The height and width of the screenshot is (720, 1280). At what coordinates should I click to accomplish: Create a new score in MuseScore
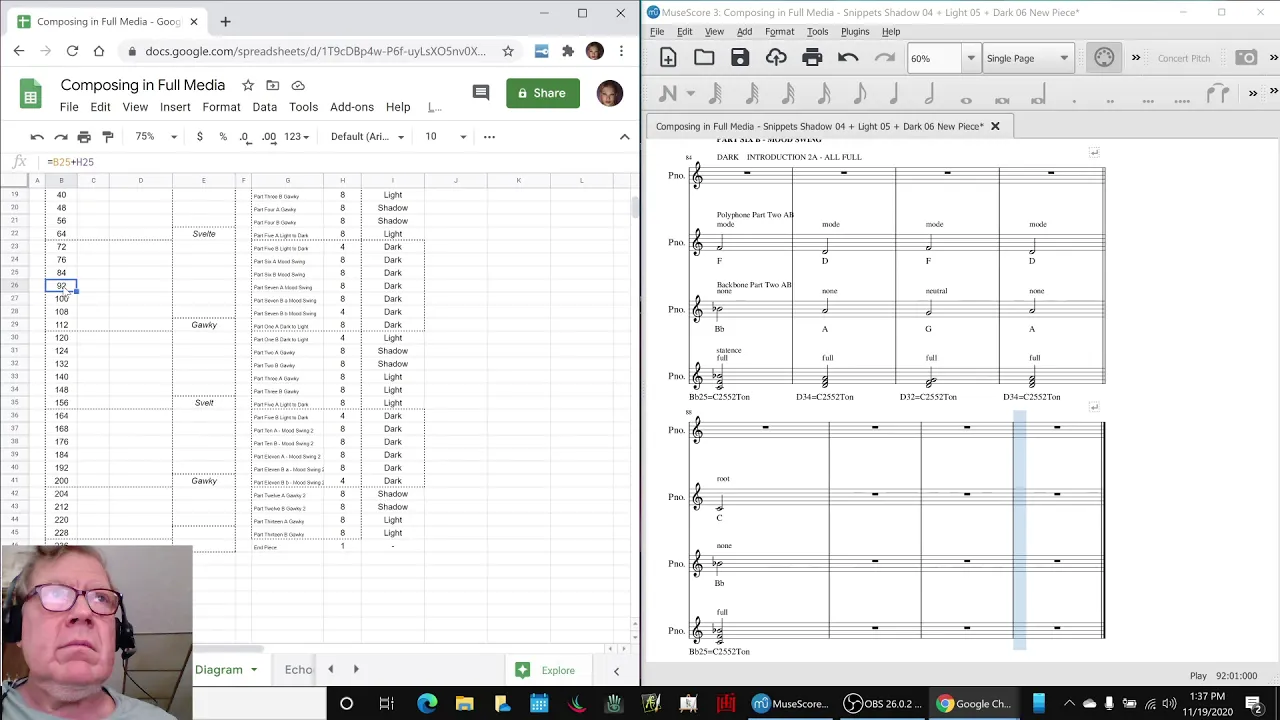[669, 58]
